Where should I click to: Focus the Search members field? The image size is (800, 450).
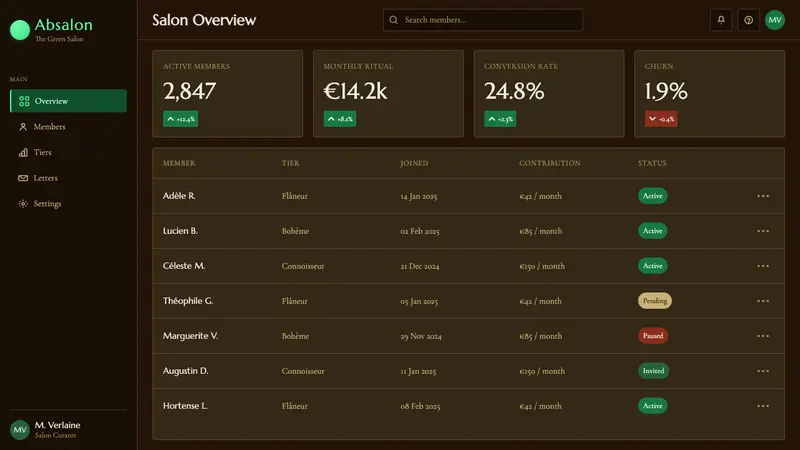tap(483, 20)
